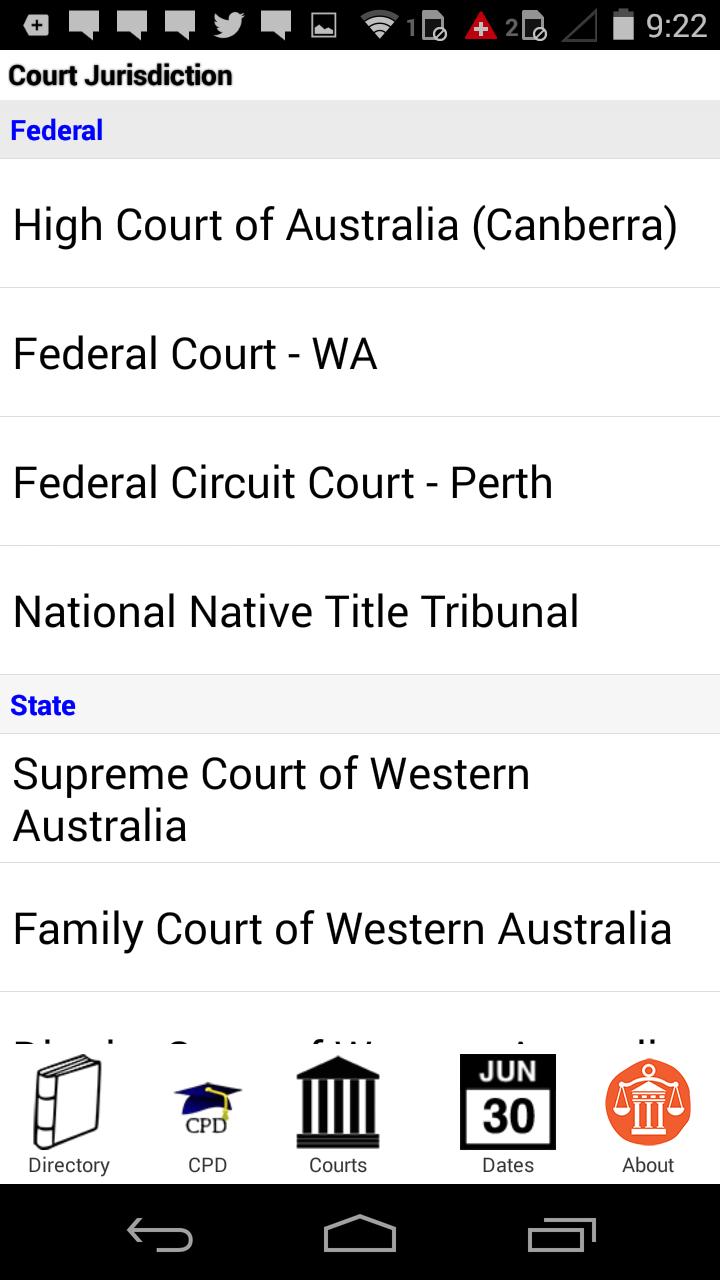Open the Directory book icon

pos(68,1110)
